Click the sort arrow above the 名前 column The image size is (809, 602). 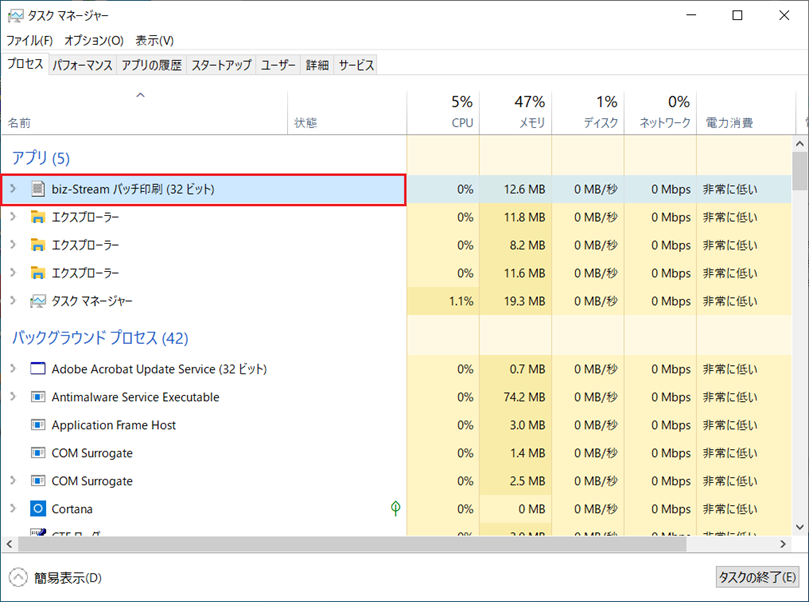pos(140,95)
